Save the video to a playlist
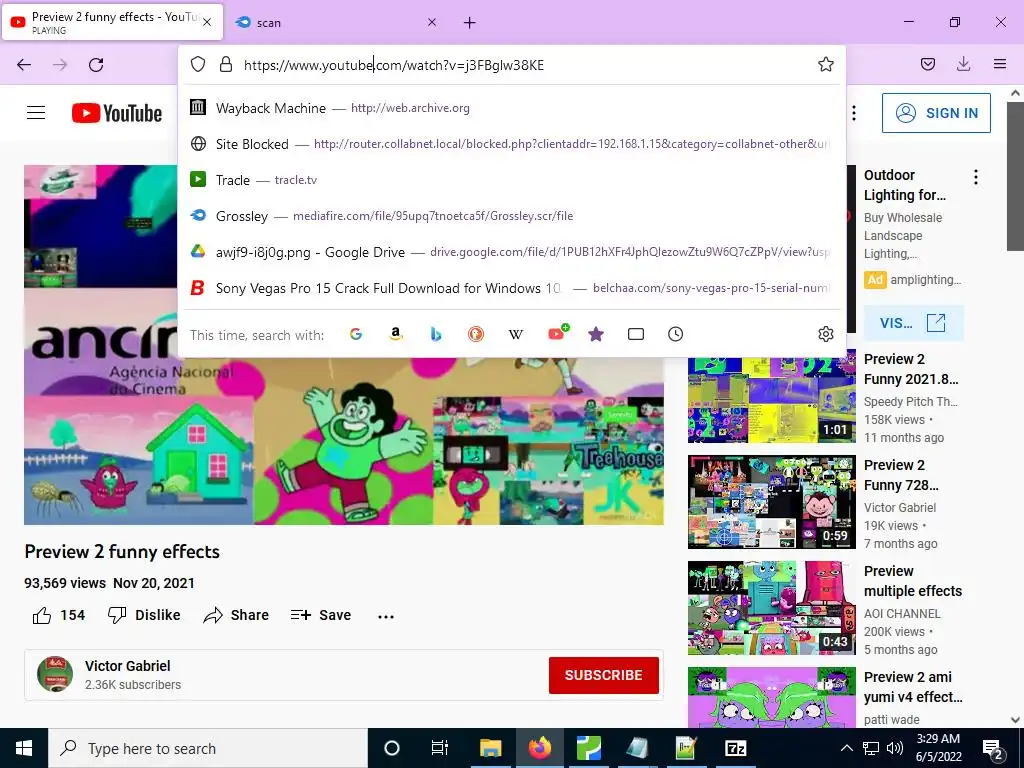This screenshot has height=768, width=1024. point(321,615)
